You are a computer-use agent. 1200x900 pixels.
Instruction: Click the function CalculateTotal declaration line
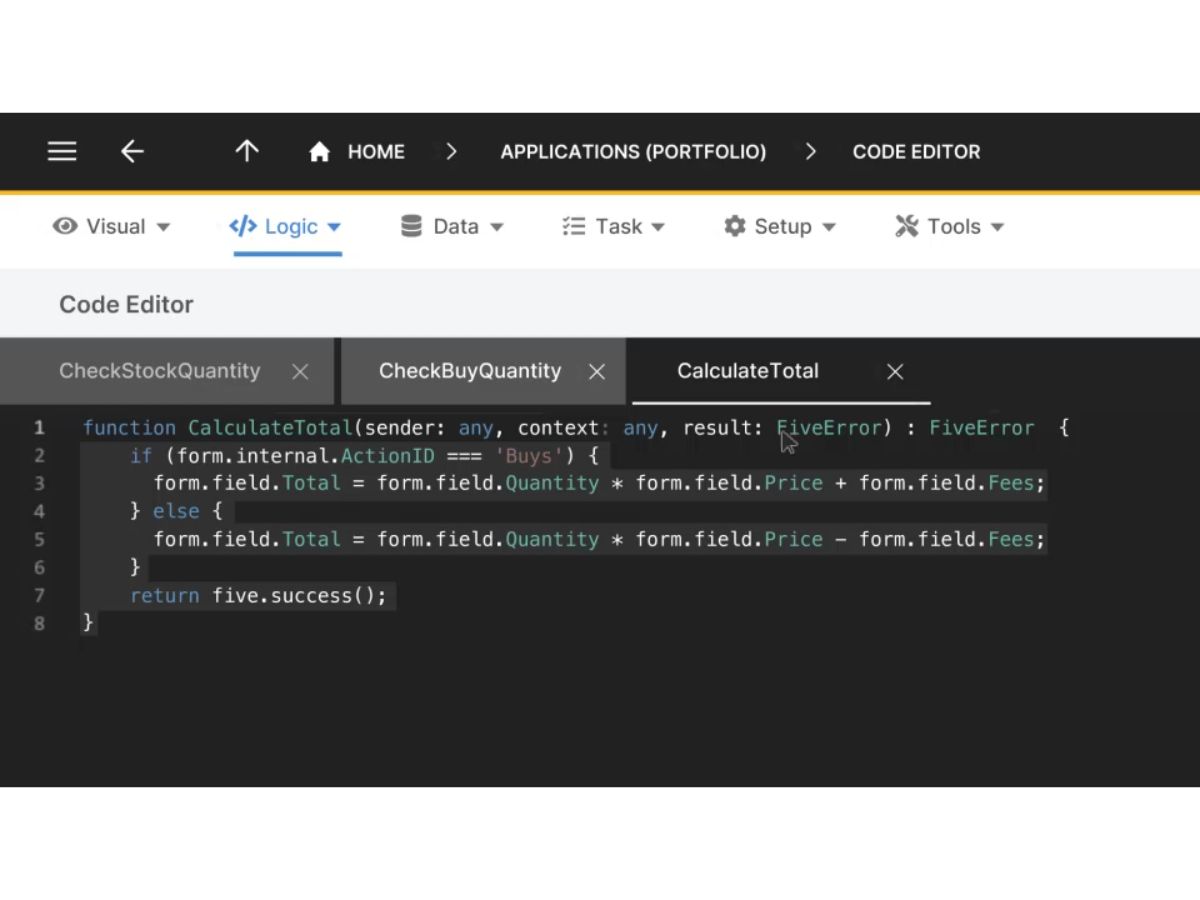coord(576,428)
